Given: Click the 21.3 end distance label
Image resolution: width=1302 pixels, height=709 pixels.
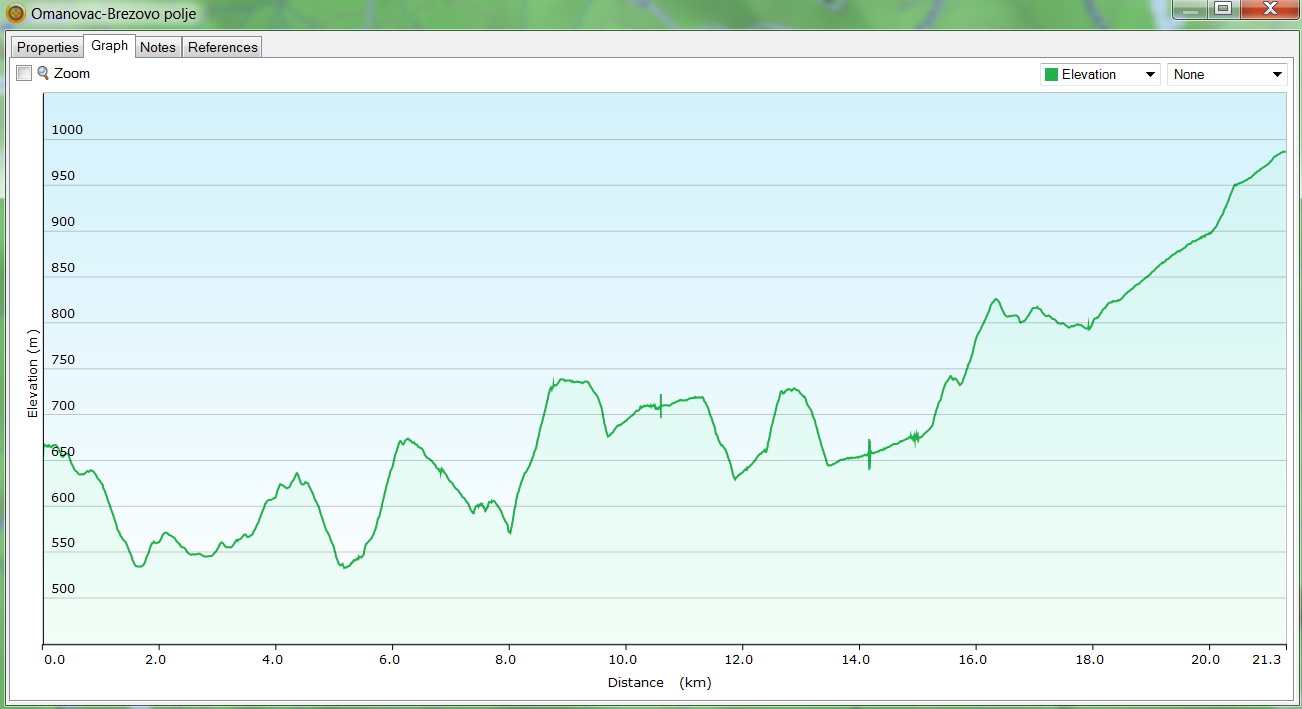Looking at the screenshot, I should coord(1267,660).
